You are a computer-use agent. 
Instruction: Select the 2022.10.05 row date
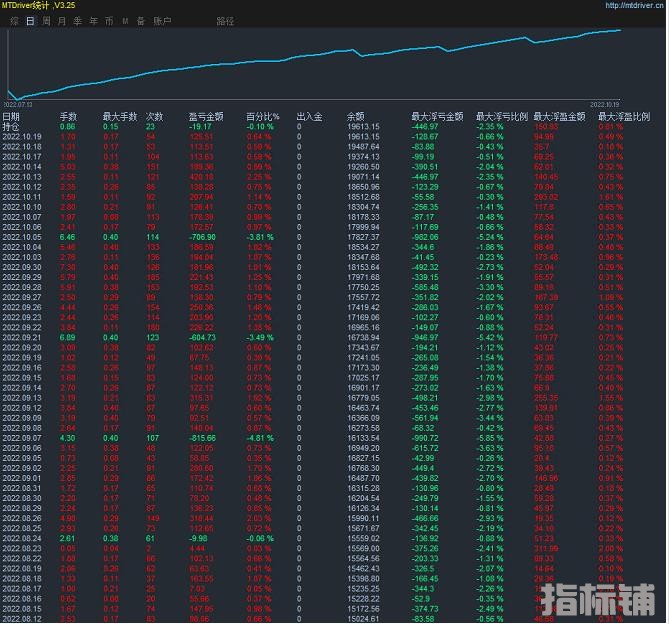22,236
